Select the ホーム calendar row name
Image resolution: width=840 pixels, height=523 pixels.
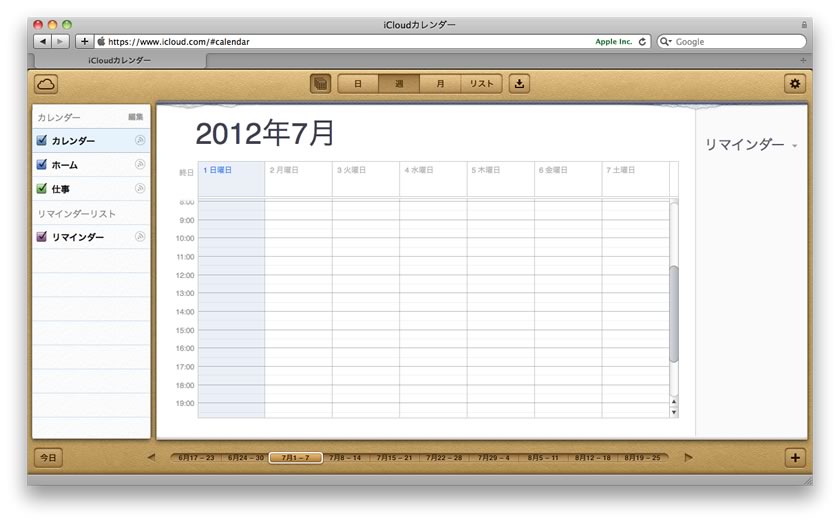(65, 165)
